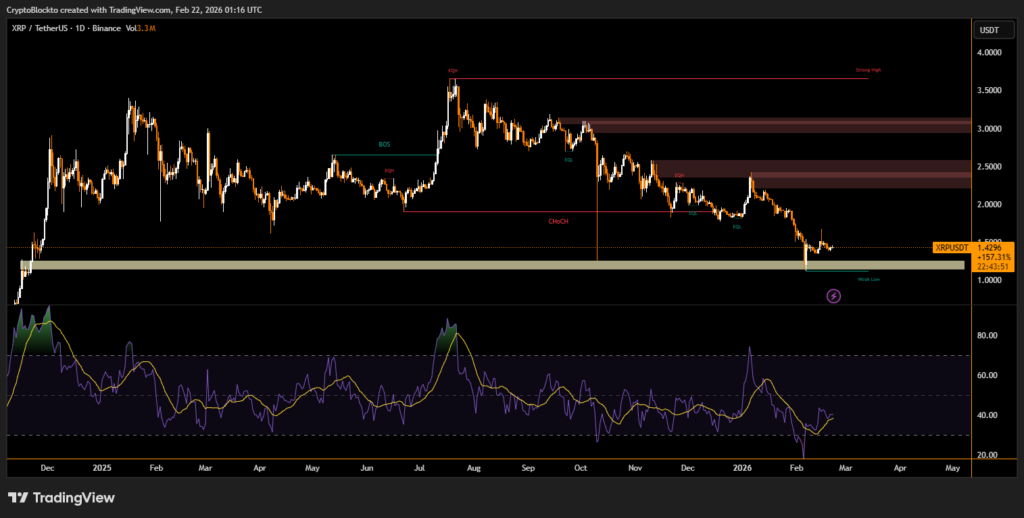Screen dimensions: 1024x518
Task: Click the 2025 marker on time axis
Action: coord(103,467)
